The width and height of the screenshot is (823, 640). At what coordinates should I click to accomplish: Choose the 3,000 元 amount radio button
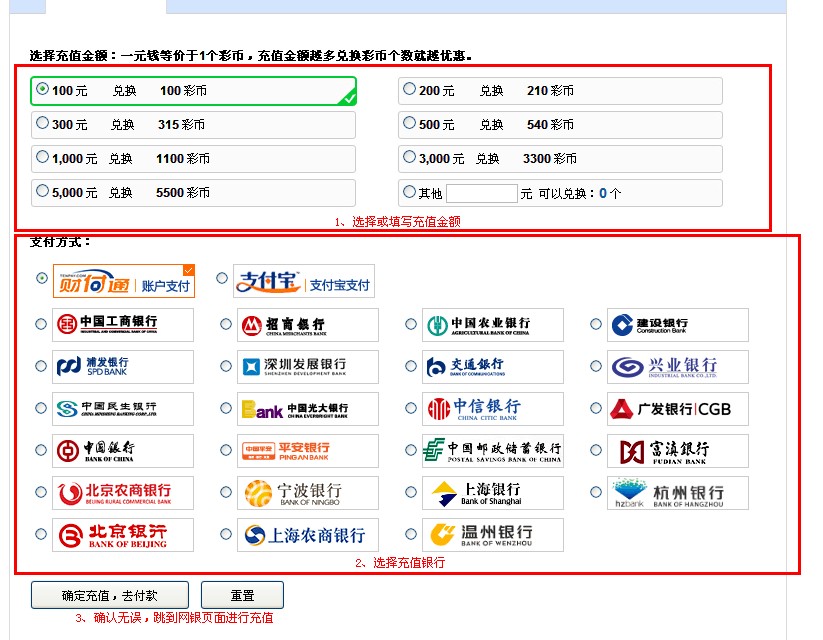(409, 157)
